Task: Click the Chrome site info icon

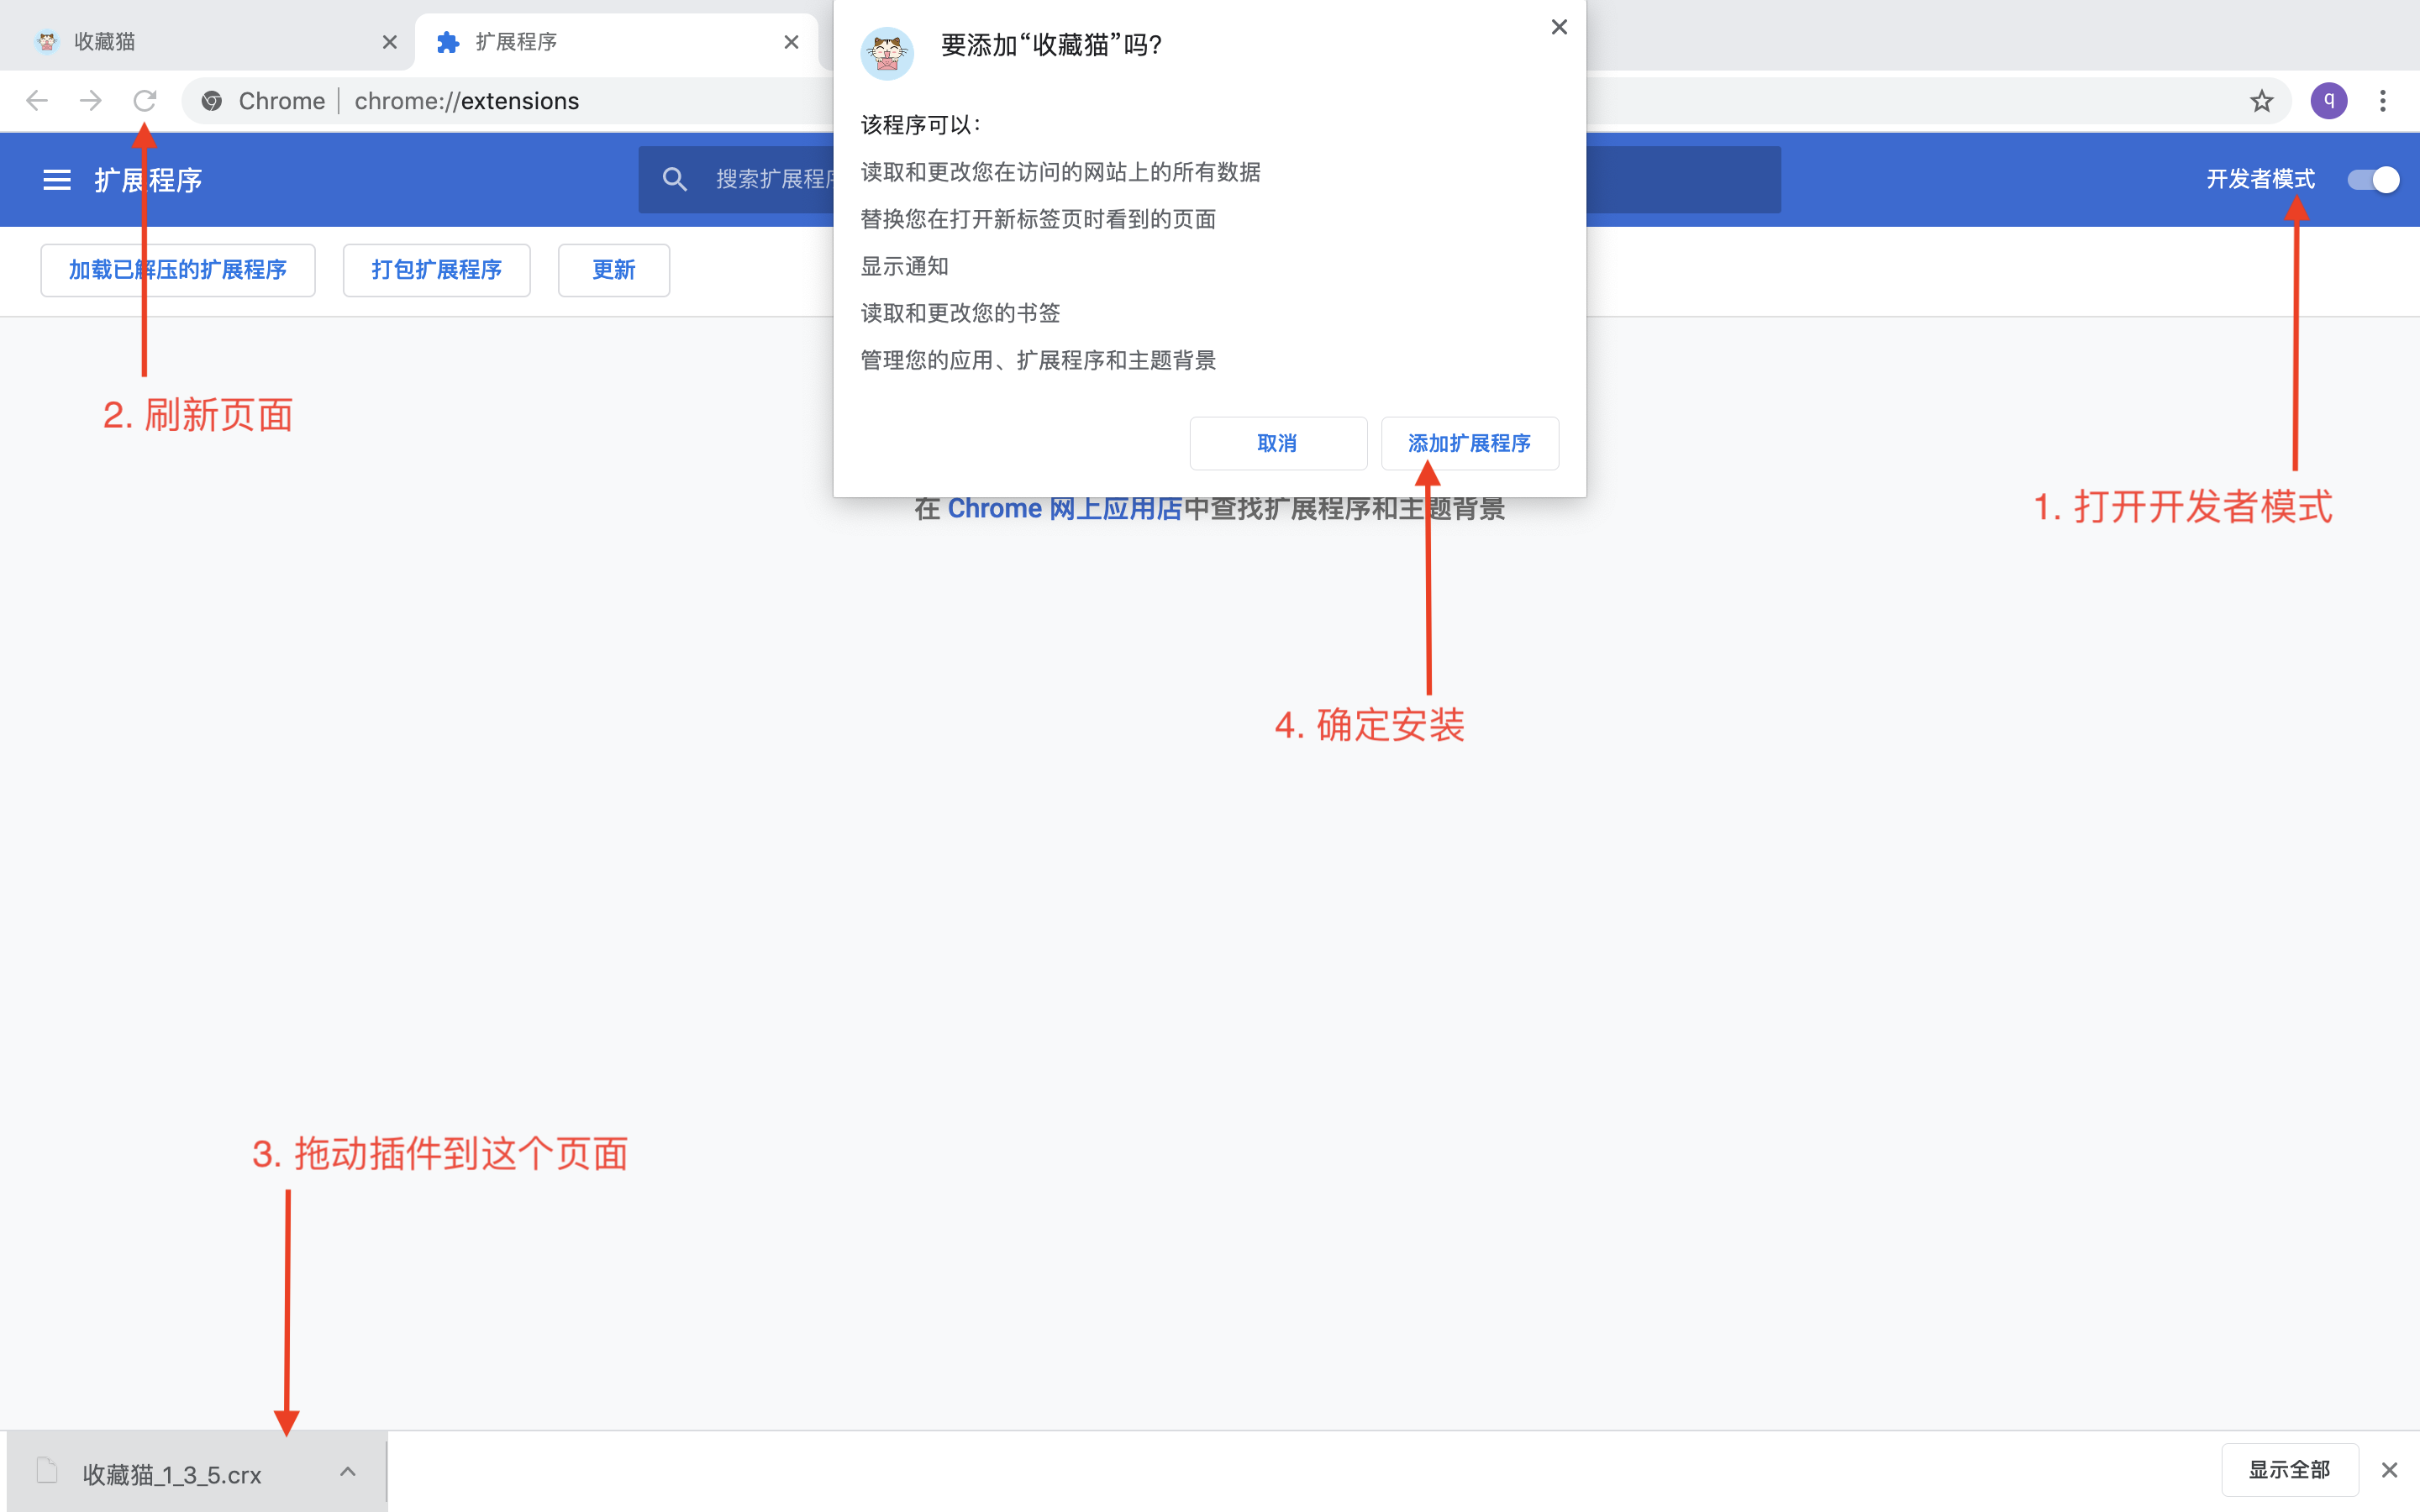Action: click(212, 101)
